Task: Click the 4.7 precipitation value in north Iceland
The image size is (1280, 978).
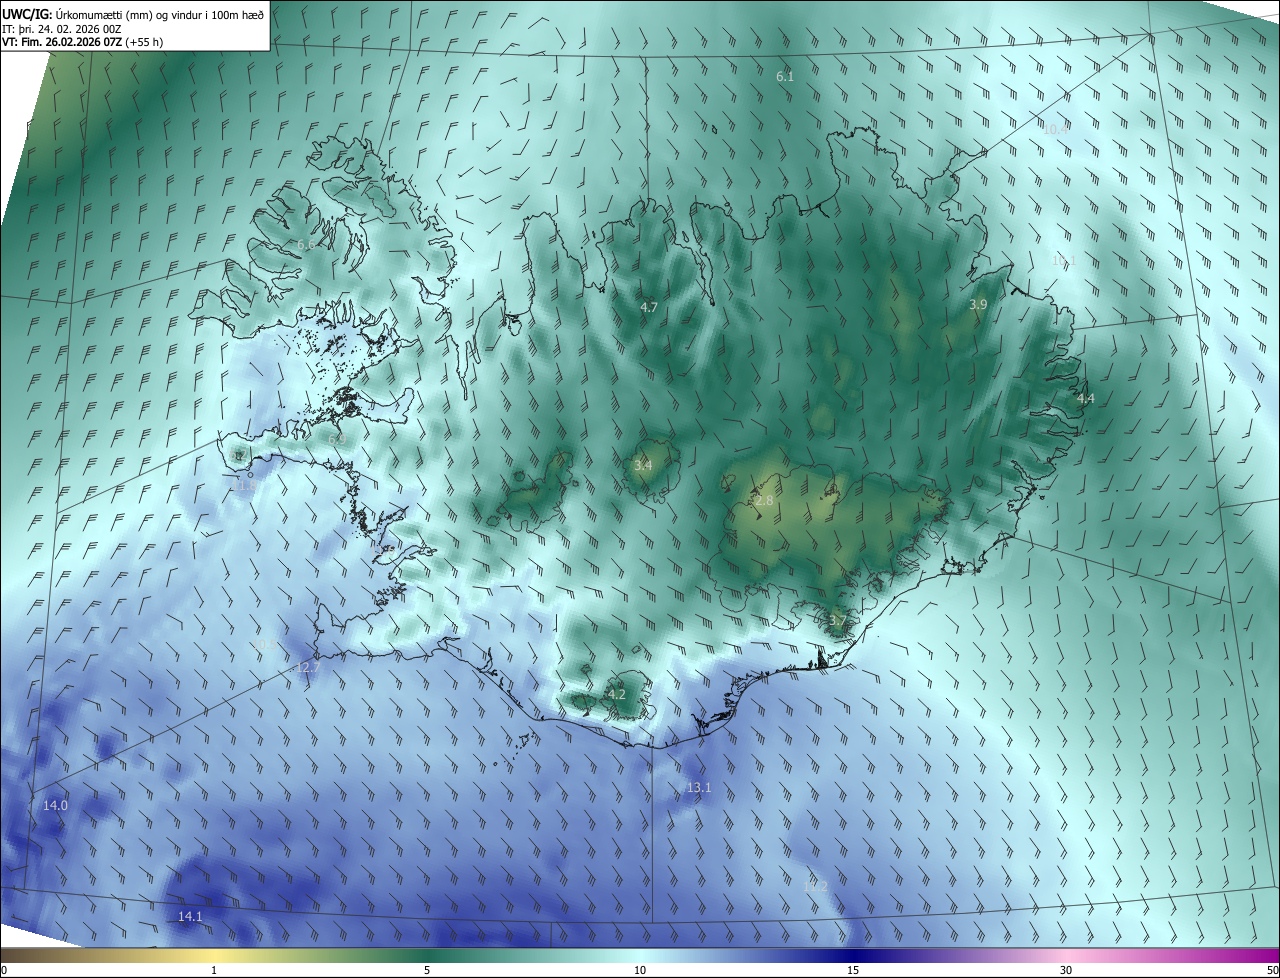Action: coord(649,307)
